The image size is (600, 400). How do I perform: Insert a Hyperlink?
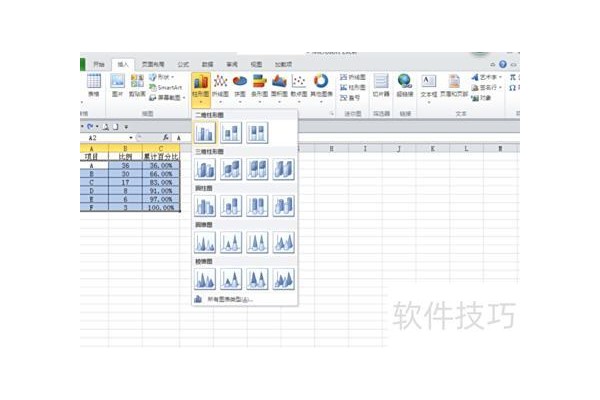pyautogui.click(x=404, y=86)
